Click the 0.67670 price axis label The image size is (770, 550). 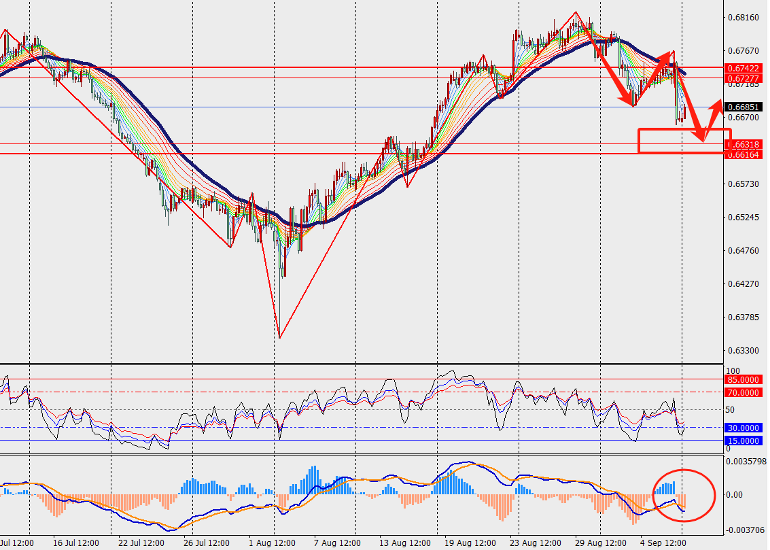(743, 51)
